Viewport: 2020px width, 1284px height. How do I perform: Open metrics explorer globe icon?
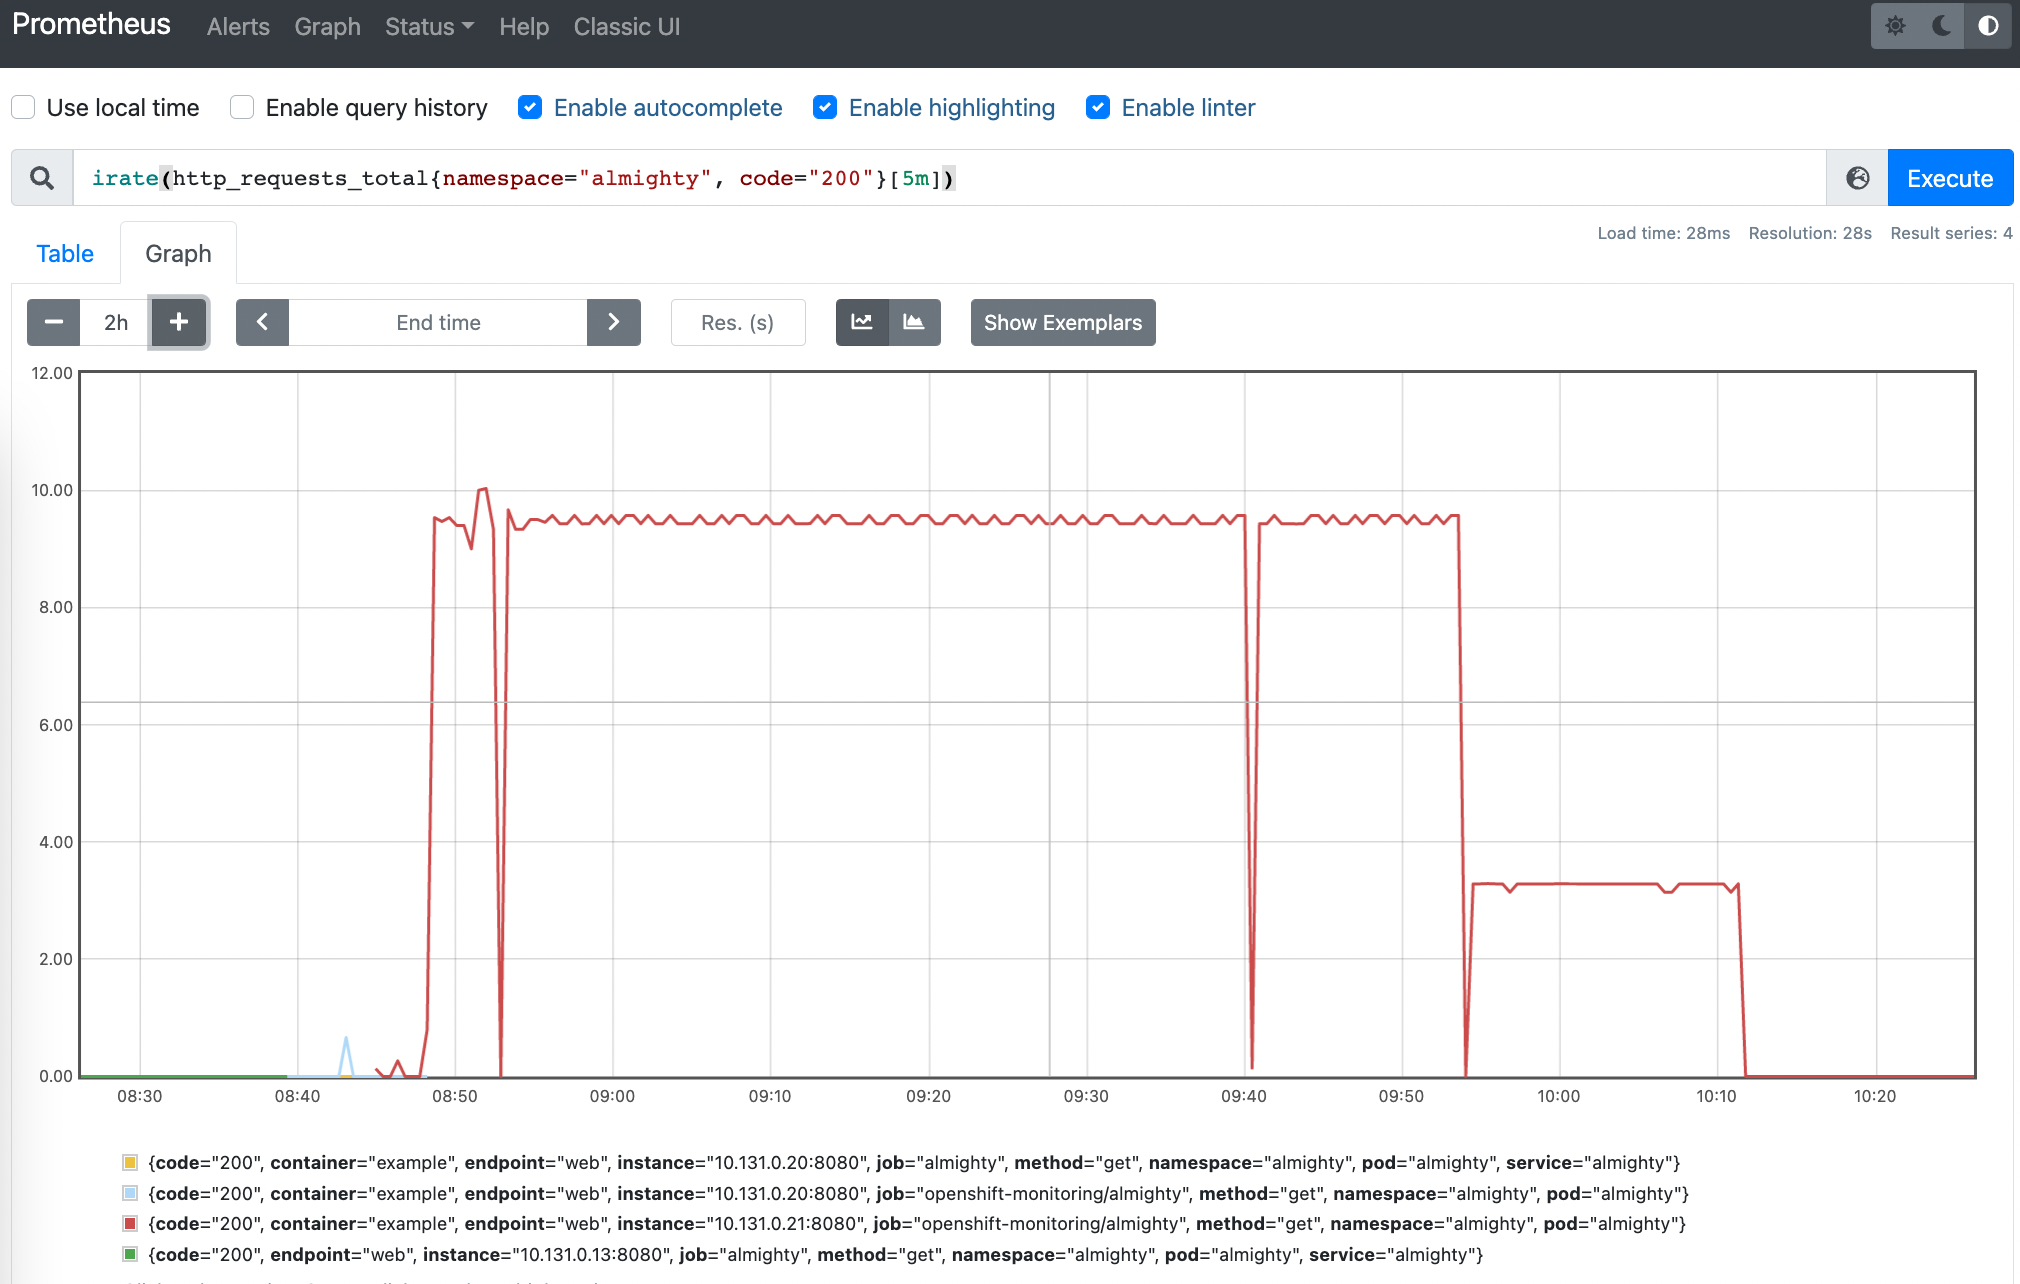tap(1857, 178)
